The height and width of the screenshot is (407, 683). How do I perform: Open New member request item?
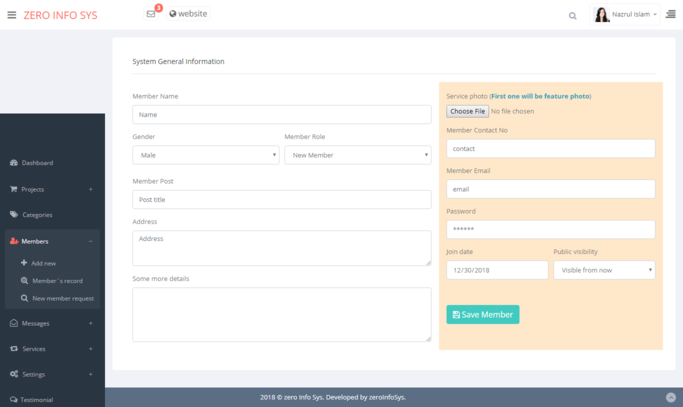62,298
